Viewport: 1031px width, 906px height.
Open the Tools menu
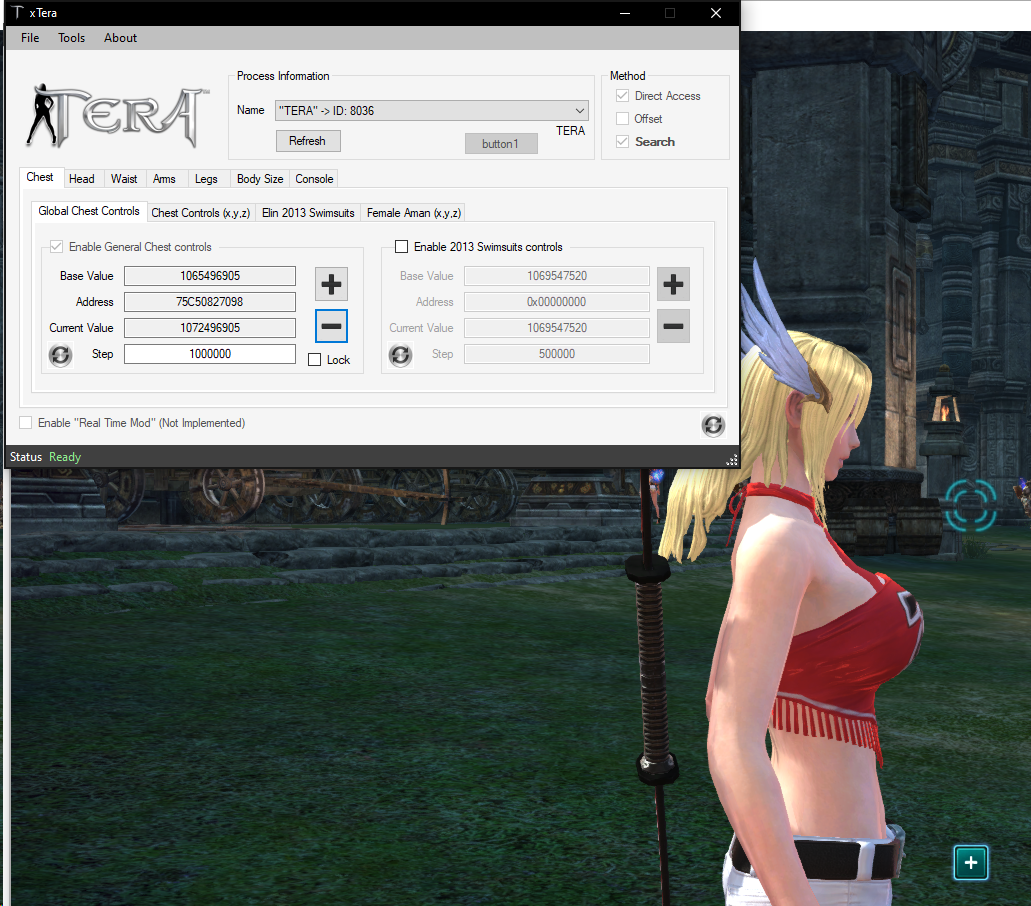(72, 38)
